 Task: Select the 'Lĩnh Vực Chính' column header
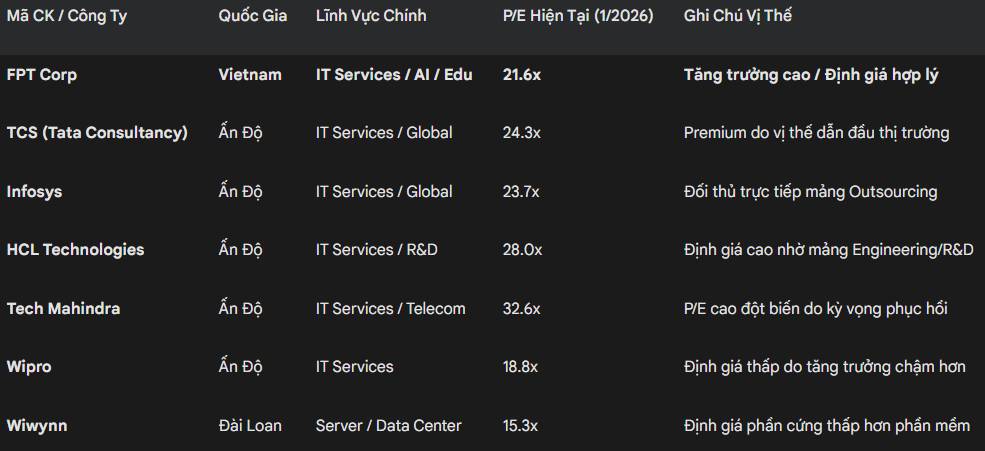(371, 16)
